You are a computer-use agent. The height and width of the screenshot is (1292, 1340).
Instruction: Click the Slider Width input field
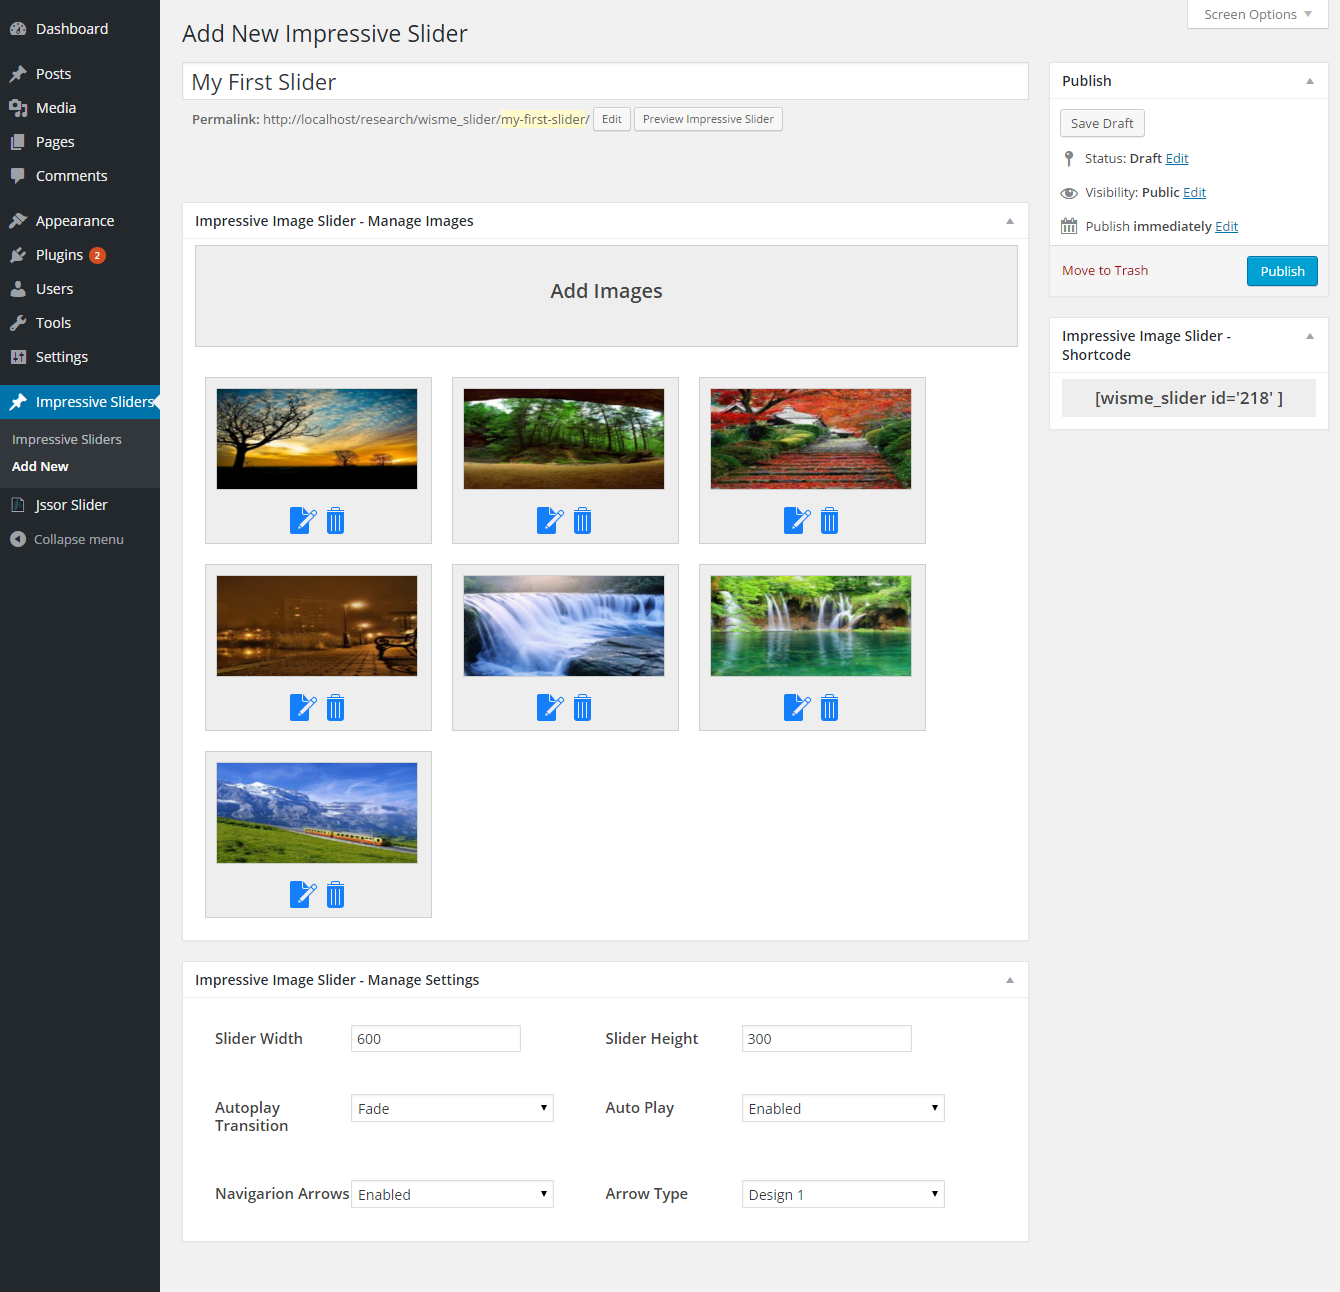[x=436, y=1038]
